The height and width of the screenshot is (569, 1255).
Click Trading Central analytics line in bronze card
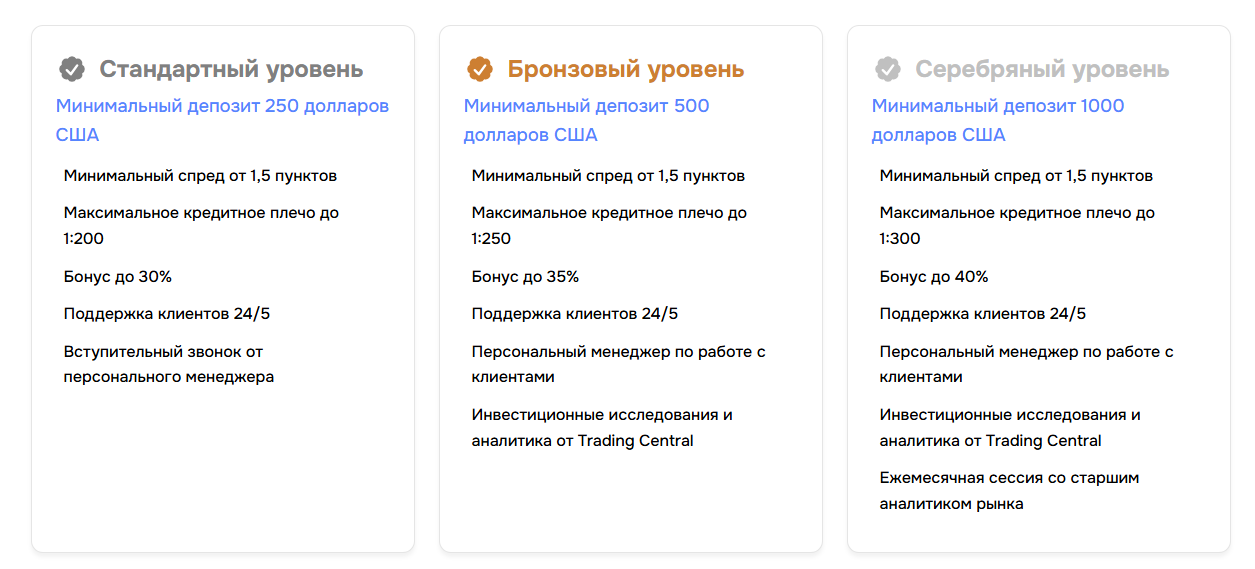[602, 428]
